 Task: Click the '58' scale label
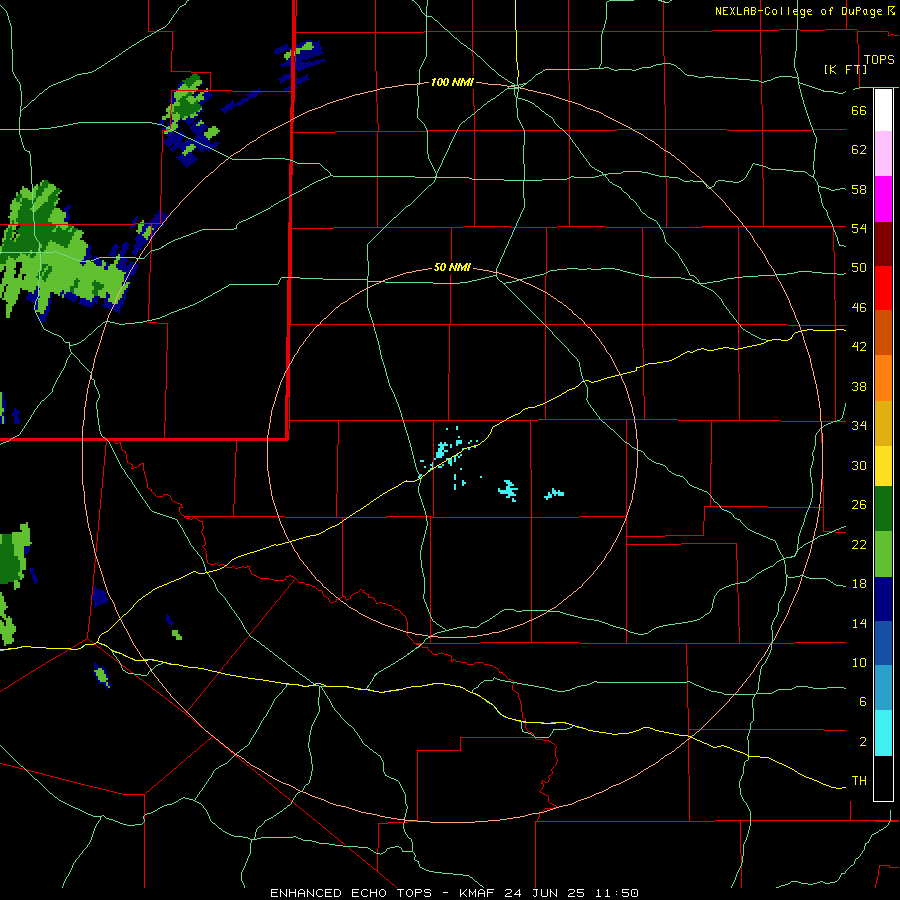pos(859,189)
